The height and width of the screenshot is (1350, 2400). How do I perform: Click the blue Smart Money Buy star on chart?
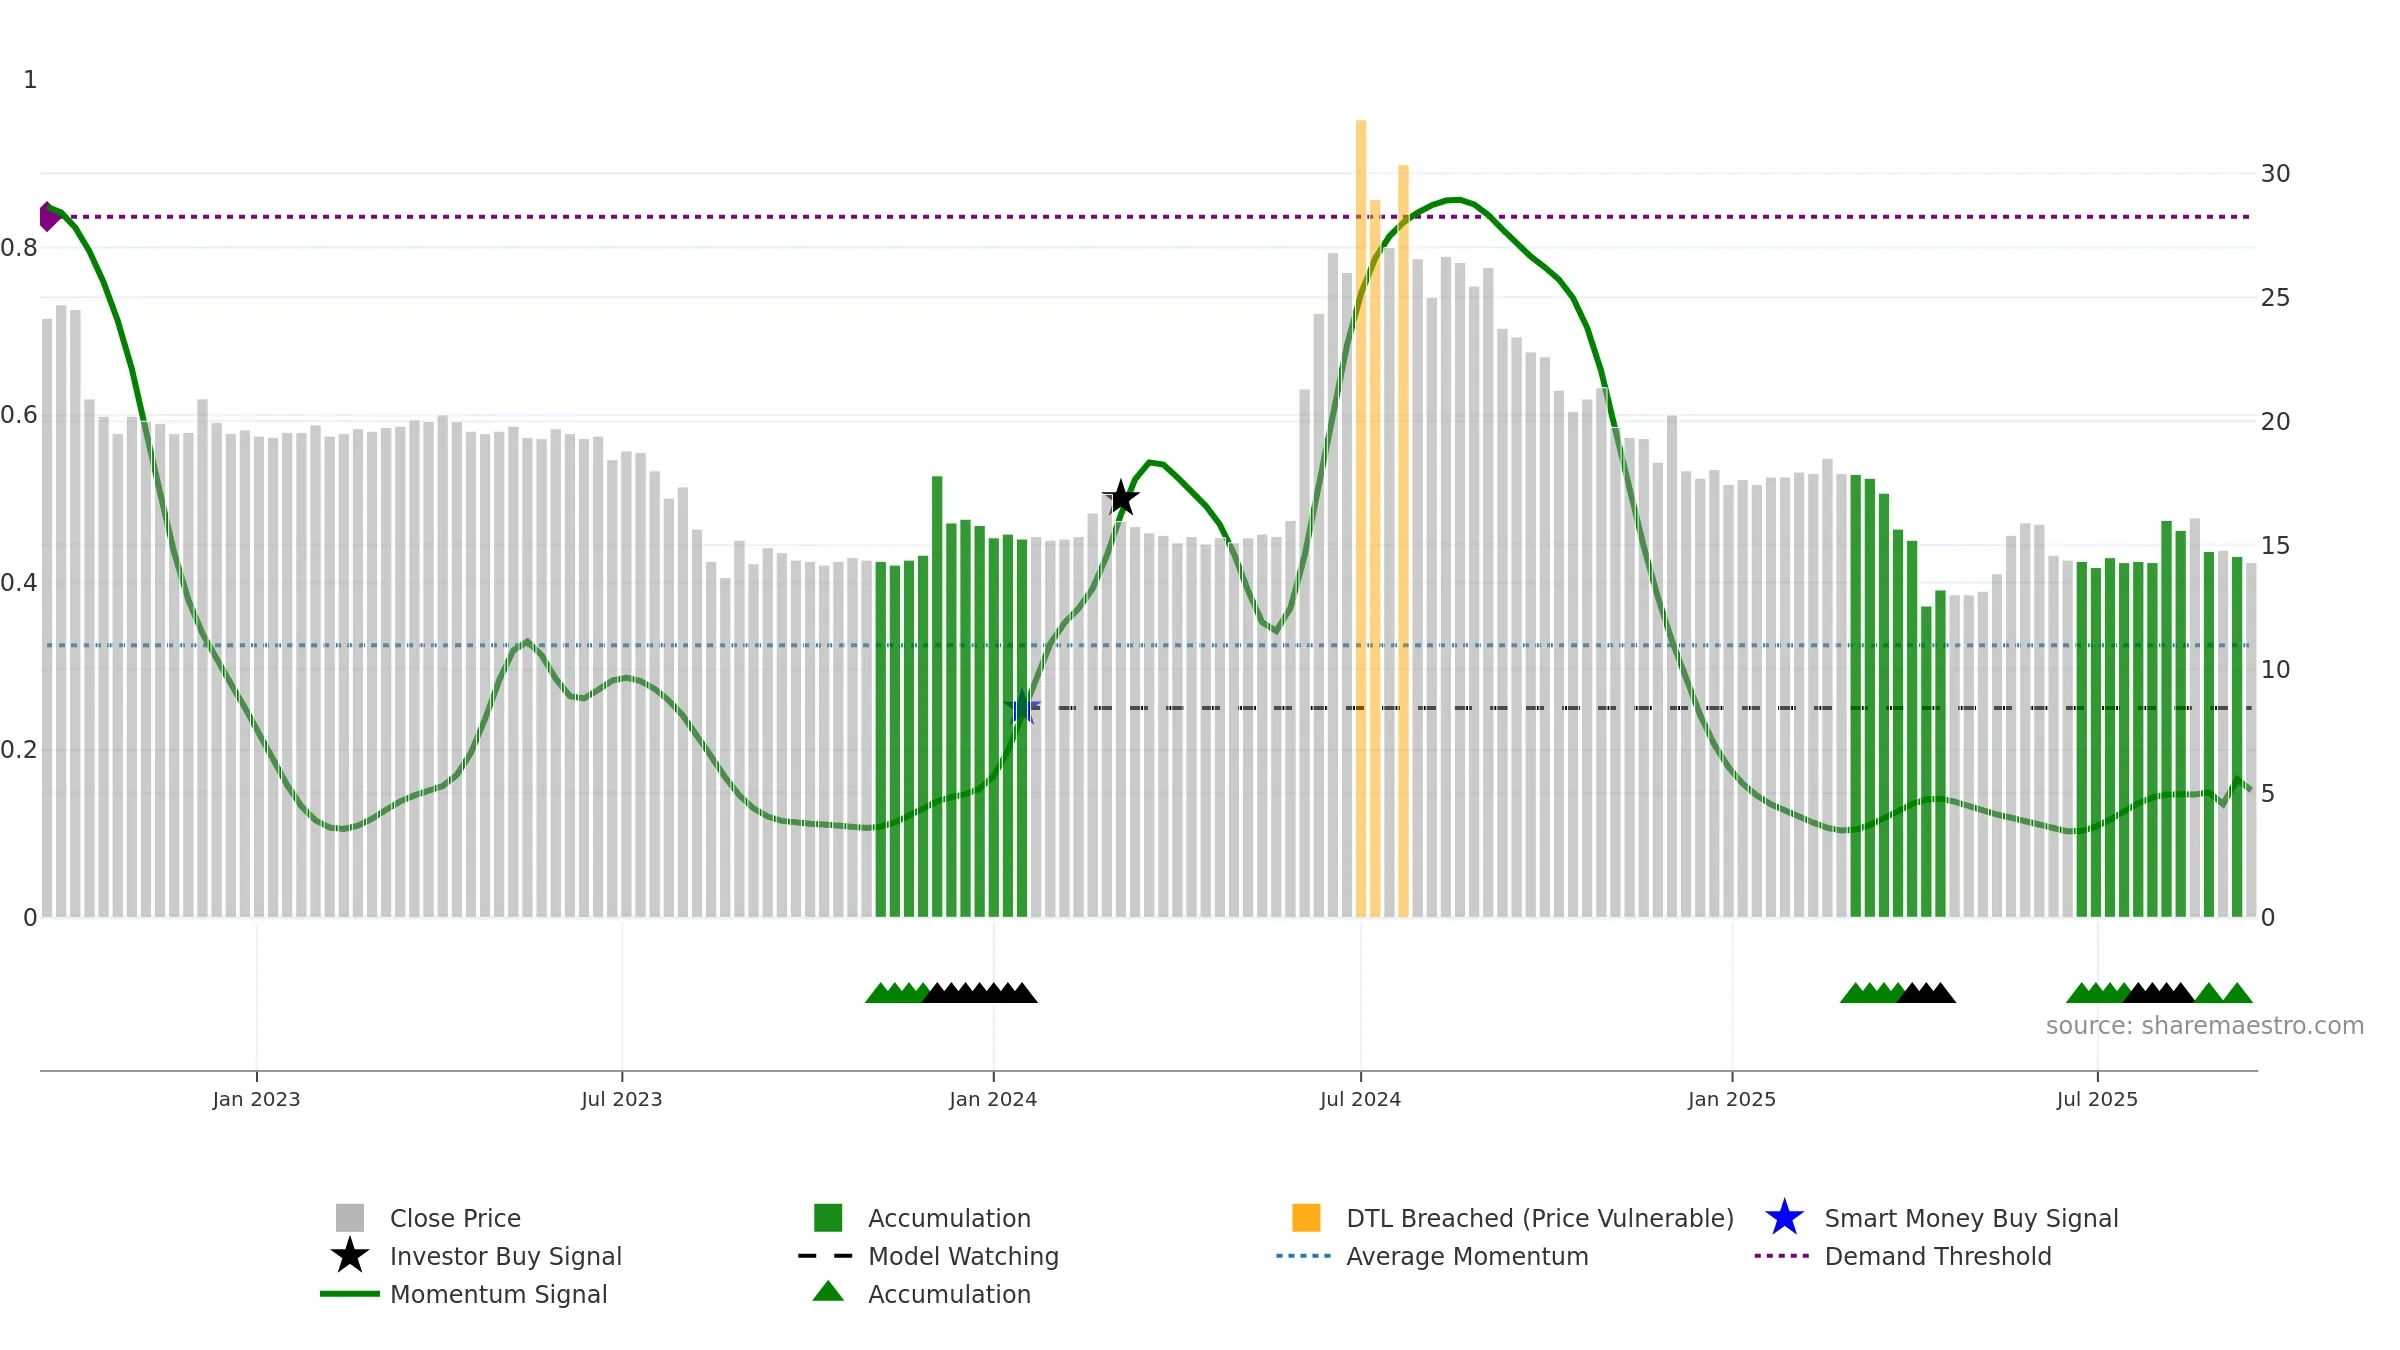pos(1022,709)
